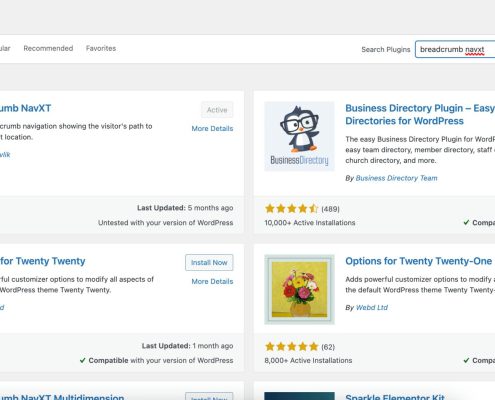The height and width of the screenshot is (400, 495).
Task: Click '10,000+ Active Installations' text
Action: coord(310,222)
